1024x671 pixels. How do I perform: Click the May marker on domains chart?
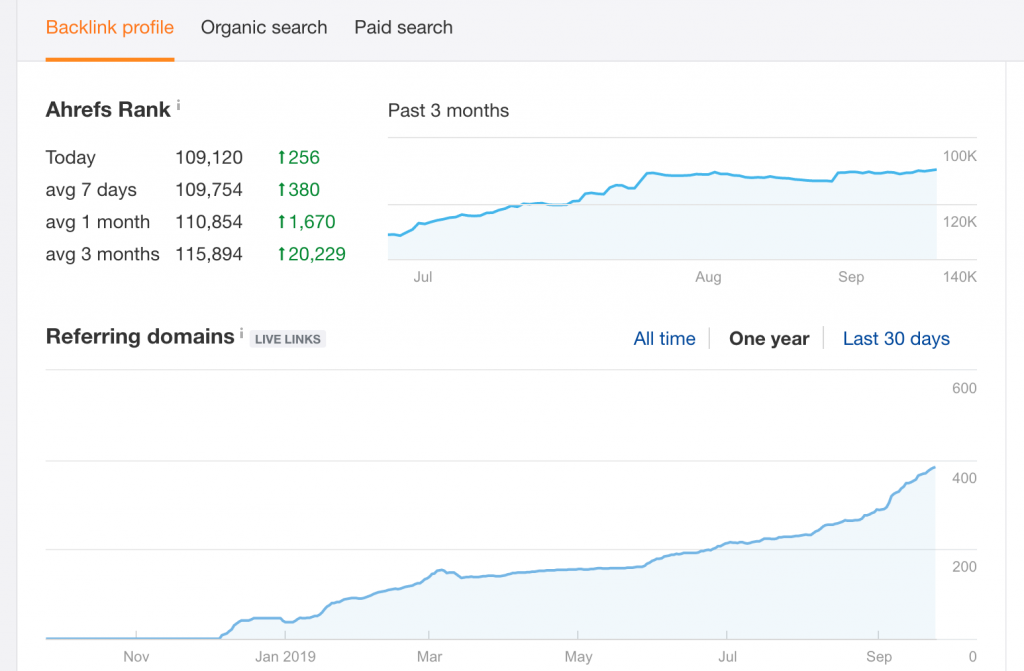click(578, 657)
